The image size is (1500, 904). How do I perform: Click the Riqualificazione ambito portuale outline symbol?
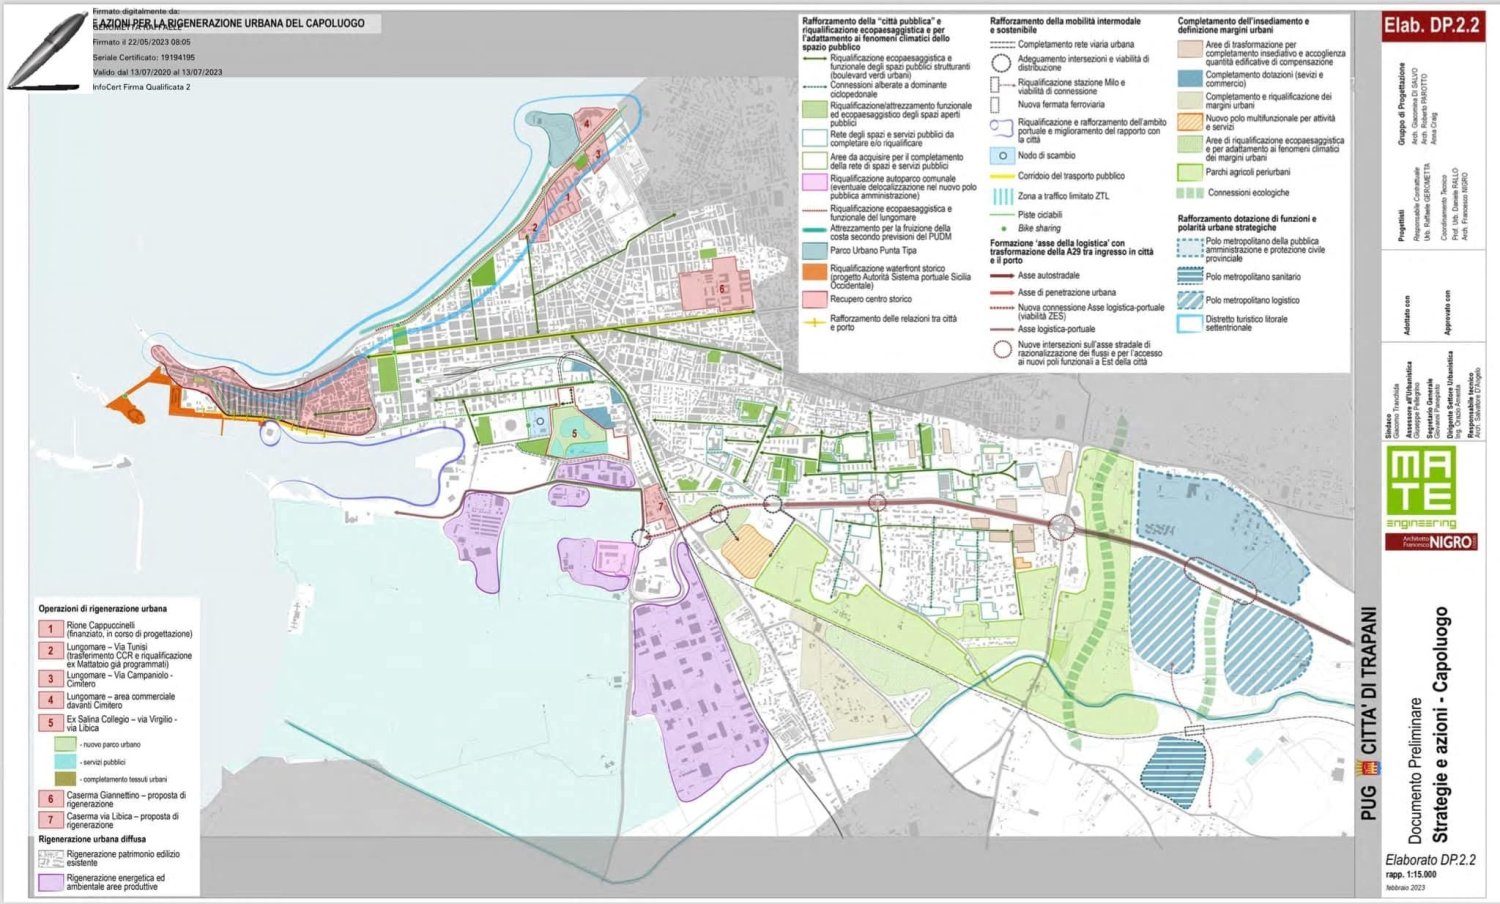pos(1002,129)
